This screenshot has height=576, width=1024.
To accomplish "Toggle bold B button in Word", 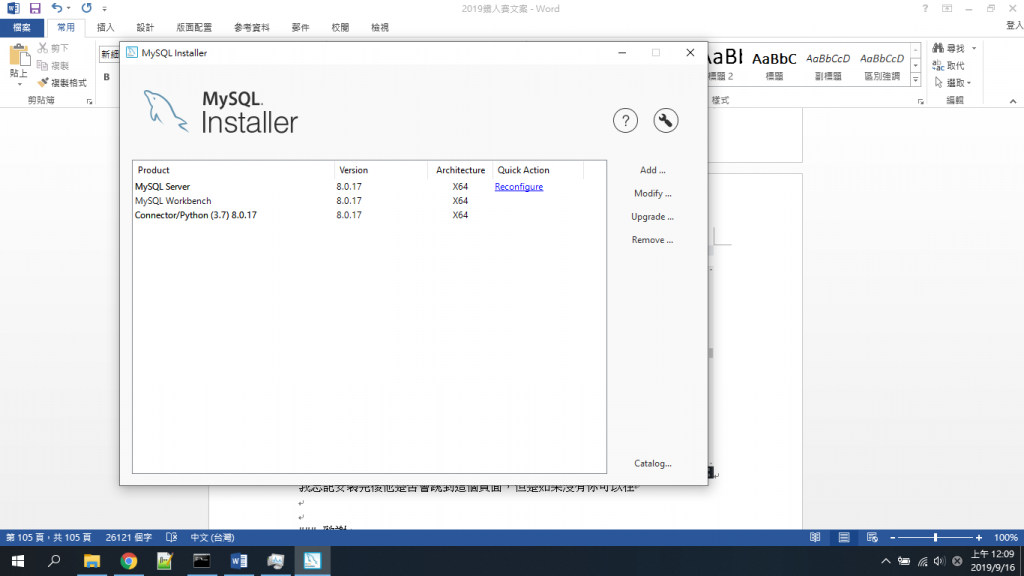I will [x=106, y=77].
